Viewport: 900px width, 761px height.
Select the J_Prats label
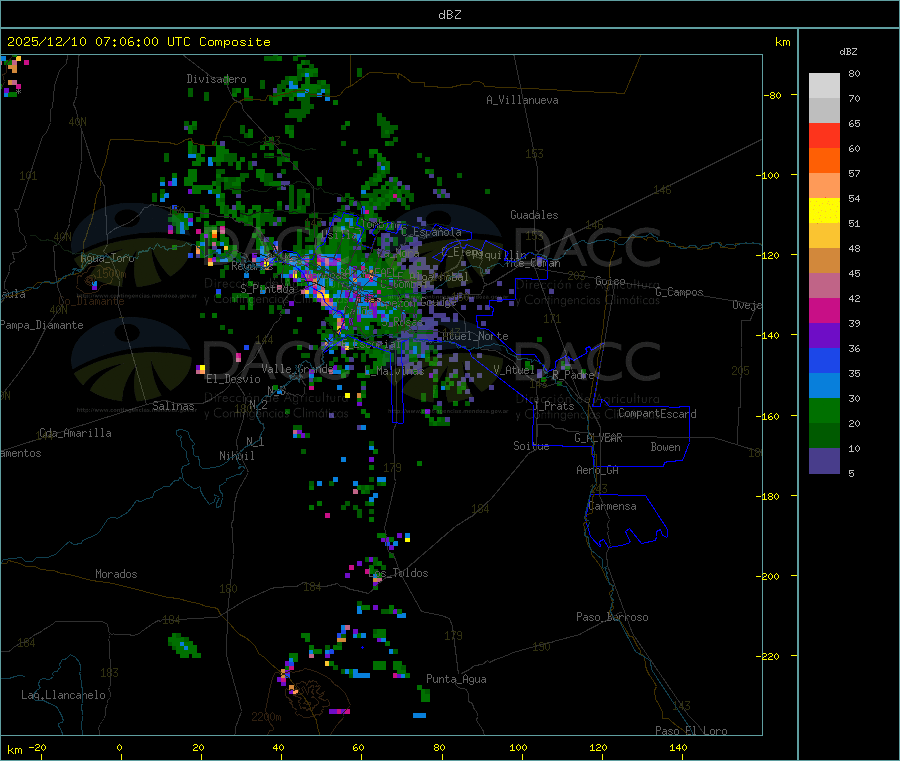pyautogui.click(x=553, y=406)
